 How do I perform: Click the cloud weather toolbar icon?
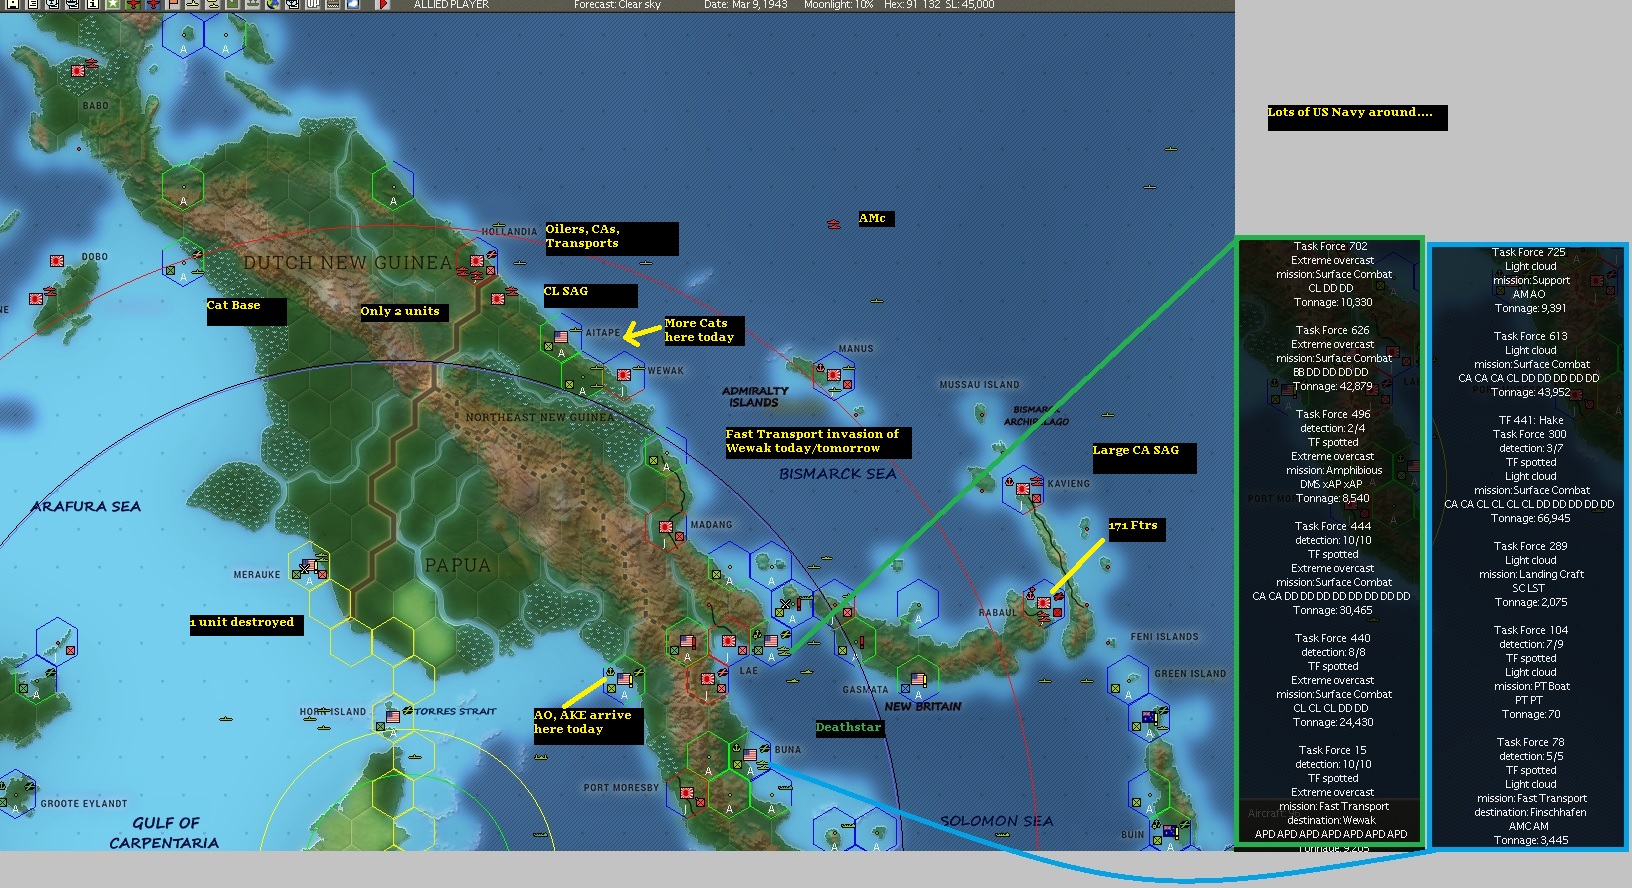click(353, 4)
